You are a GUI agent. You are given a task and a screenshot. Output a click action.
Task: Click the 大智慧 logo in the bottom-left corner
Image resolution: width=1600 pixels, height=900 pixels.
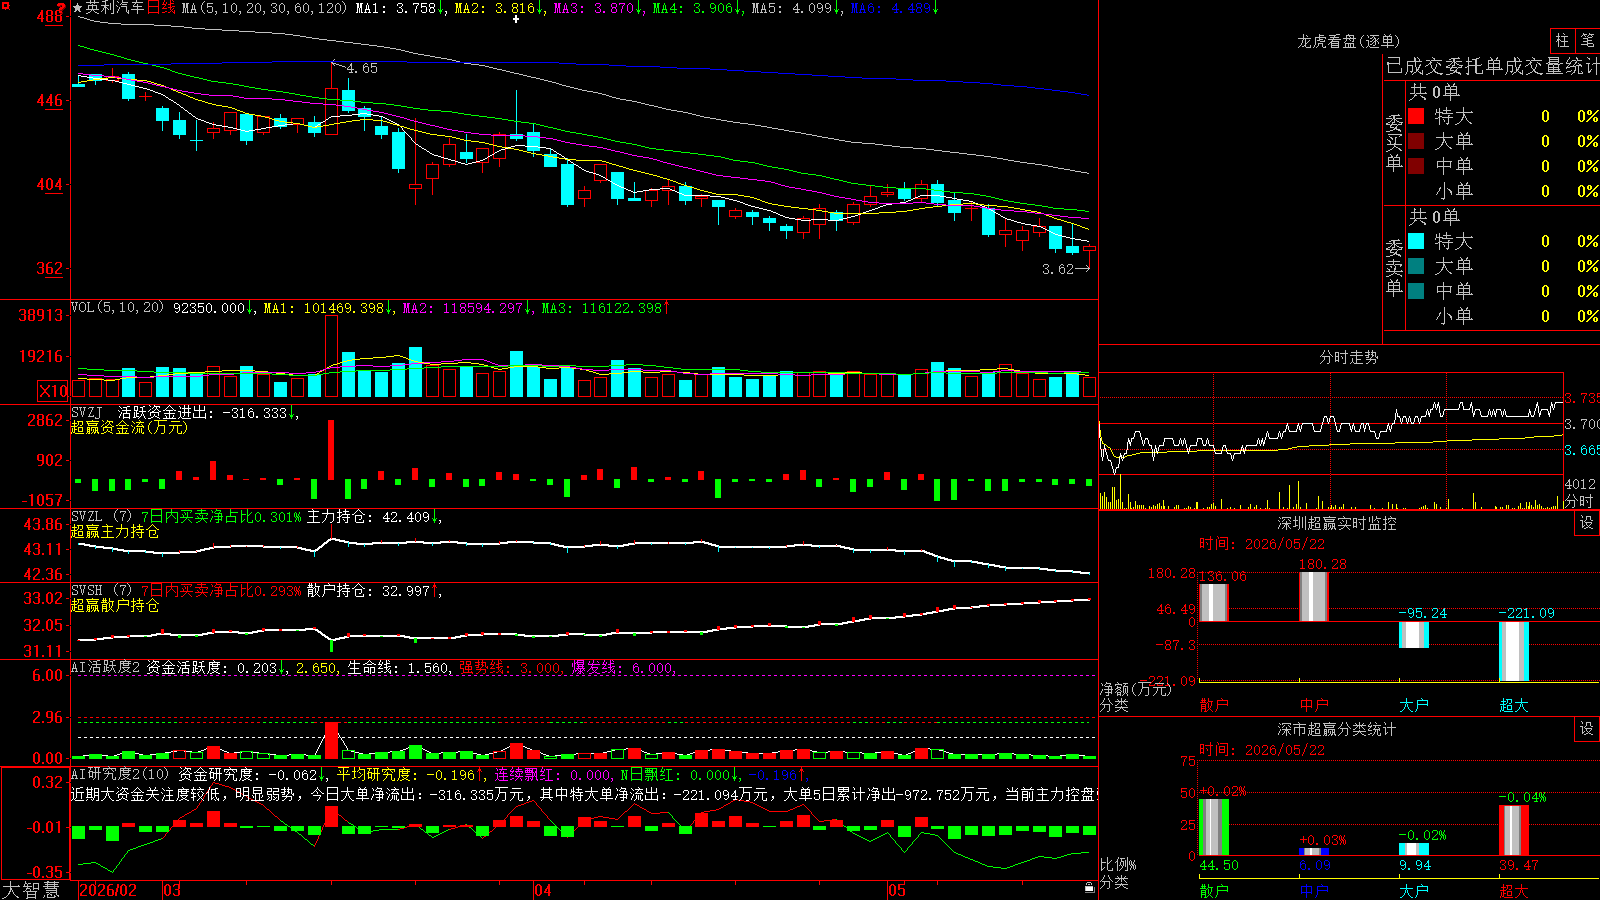[31, 890]
